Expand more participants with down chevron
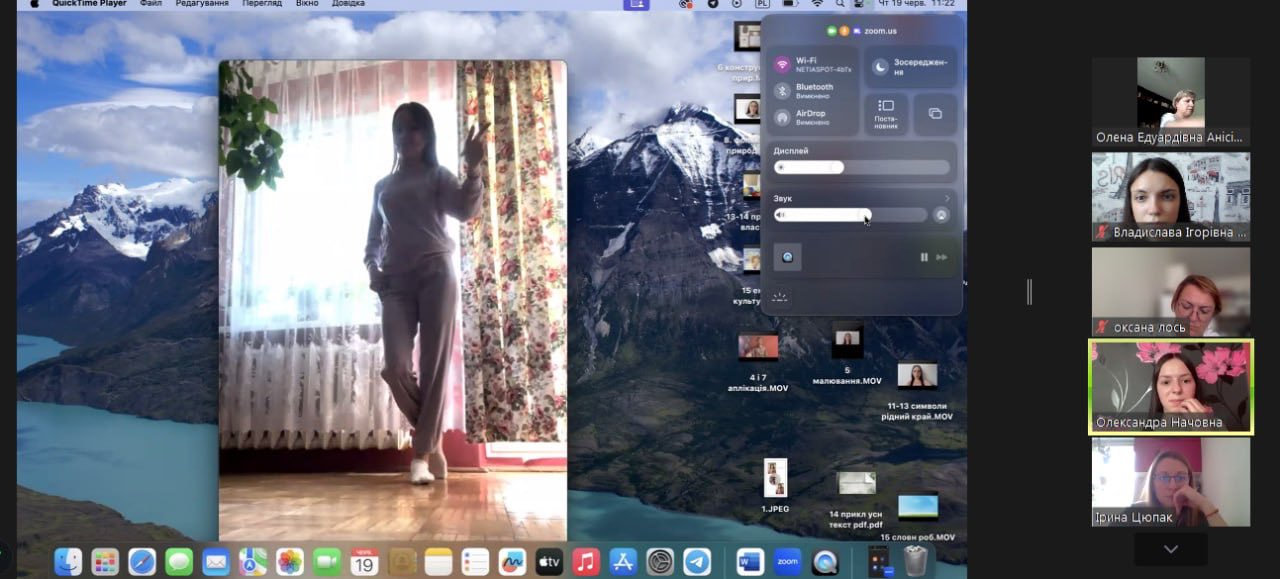This screenshot has height=579, width=1280. pyautogui.click(x=1171, y=549)
